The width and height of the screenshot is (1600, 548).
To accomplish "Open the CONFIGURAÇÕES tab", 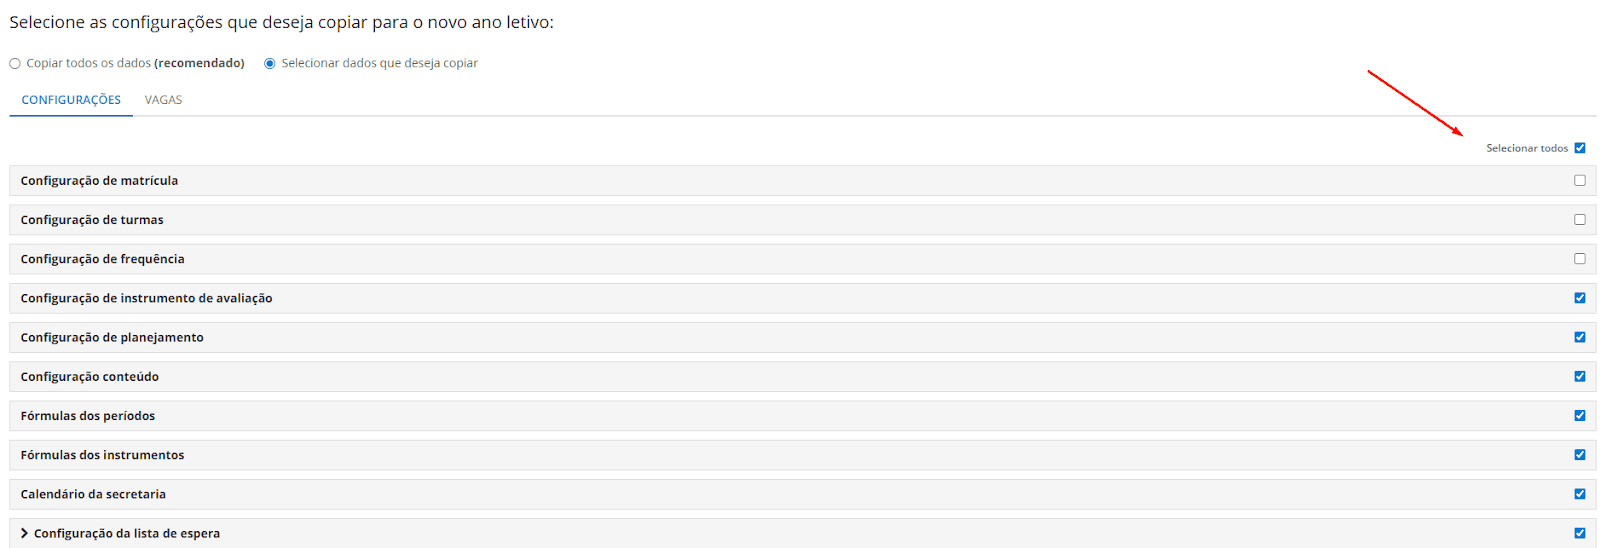I will click(x=71, y=100).
